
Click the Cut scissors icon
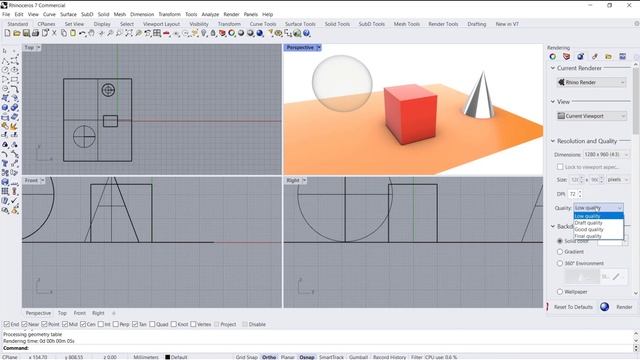point(54,33)
